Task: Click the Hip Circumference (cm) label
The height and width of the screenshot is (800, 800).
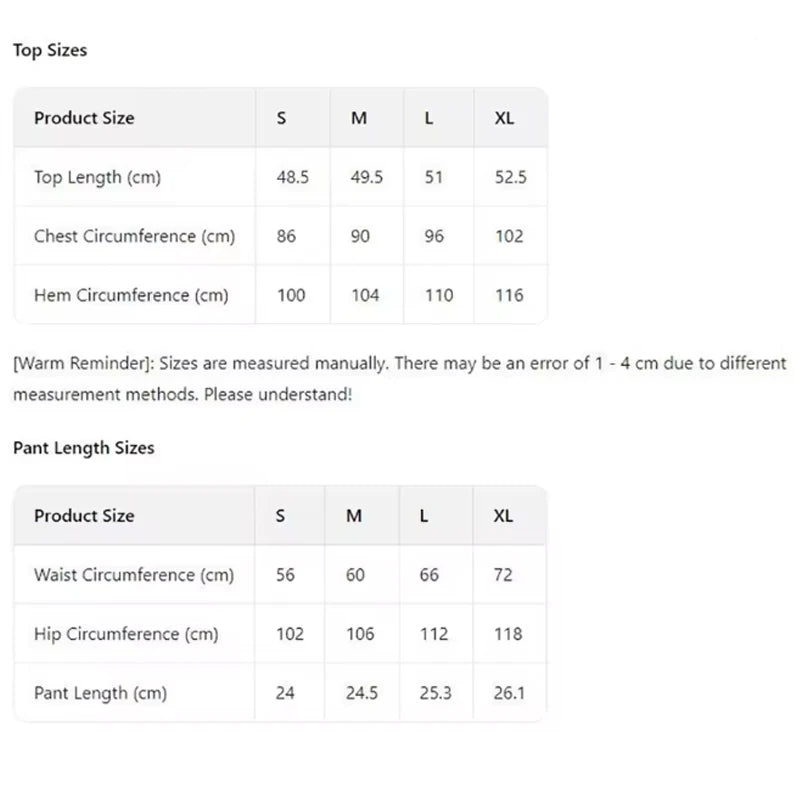Action: point(127,634)
